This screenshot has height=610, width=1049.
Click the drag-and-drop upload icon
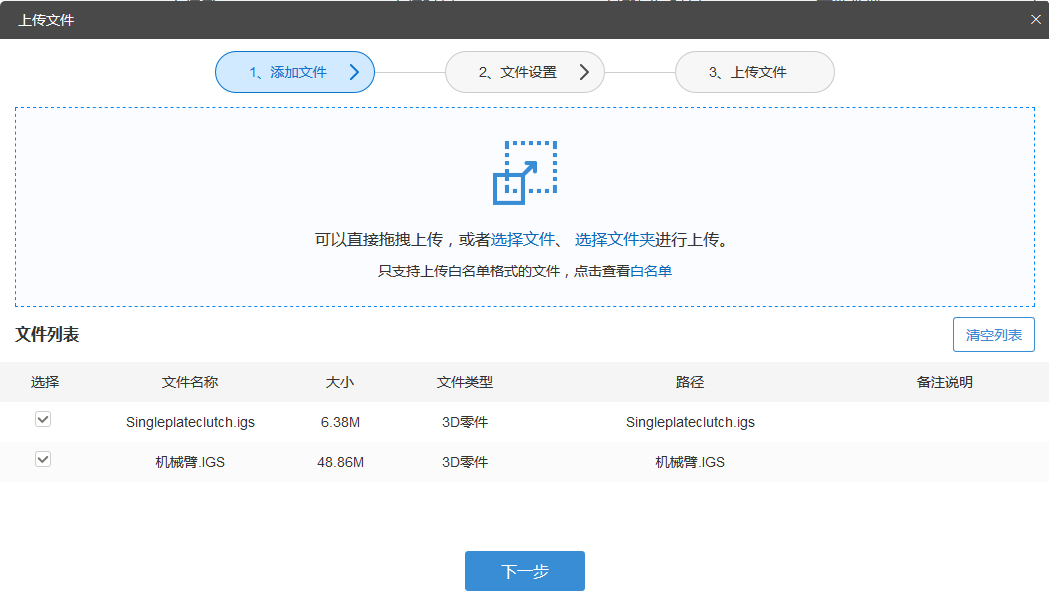[x=525, y=173]
